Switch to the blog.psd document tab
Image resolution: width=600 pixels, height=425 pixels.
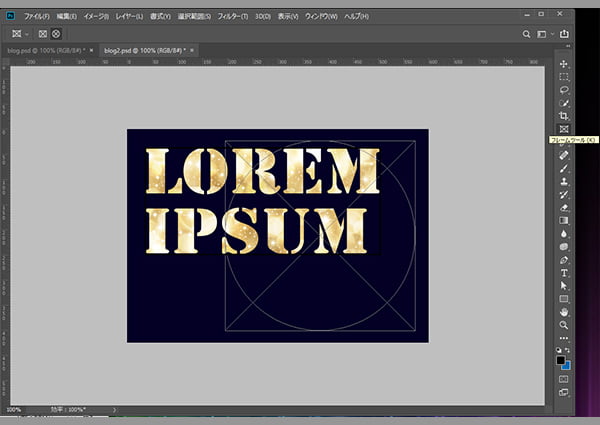pos(46,49)
